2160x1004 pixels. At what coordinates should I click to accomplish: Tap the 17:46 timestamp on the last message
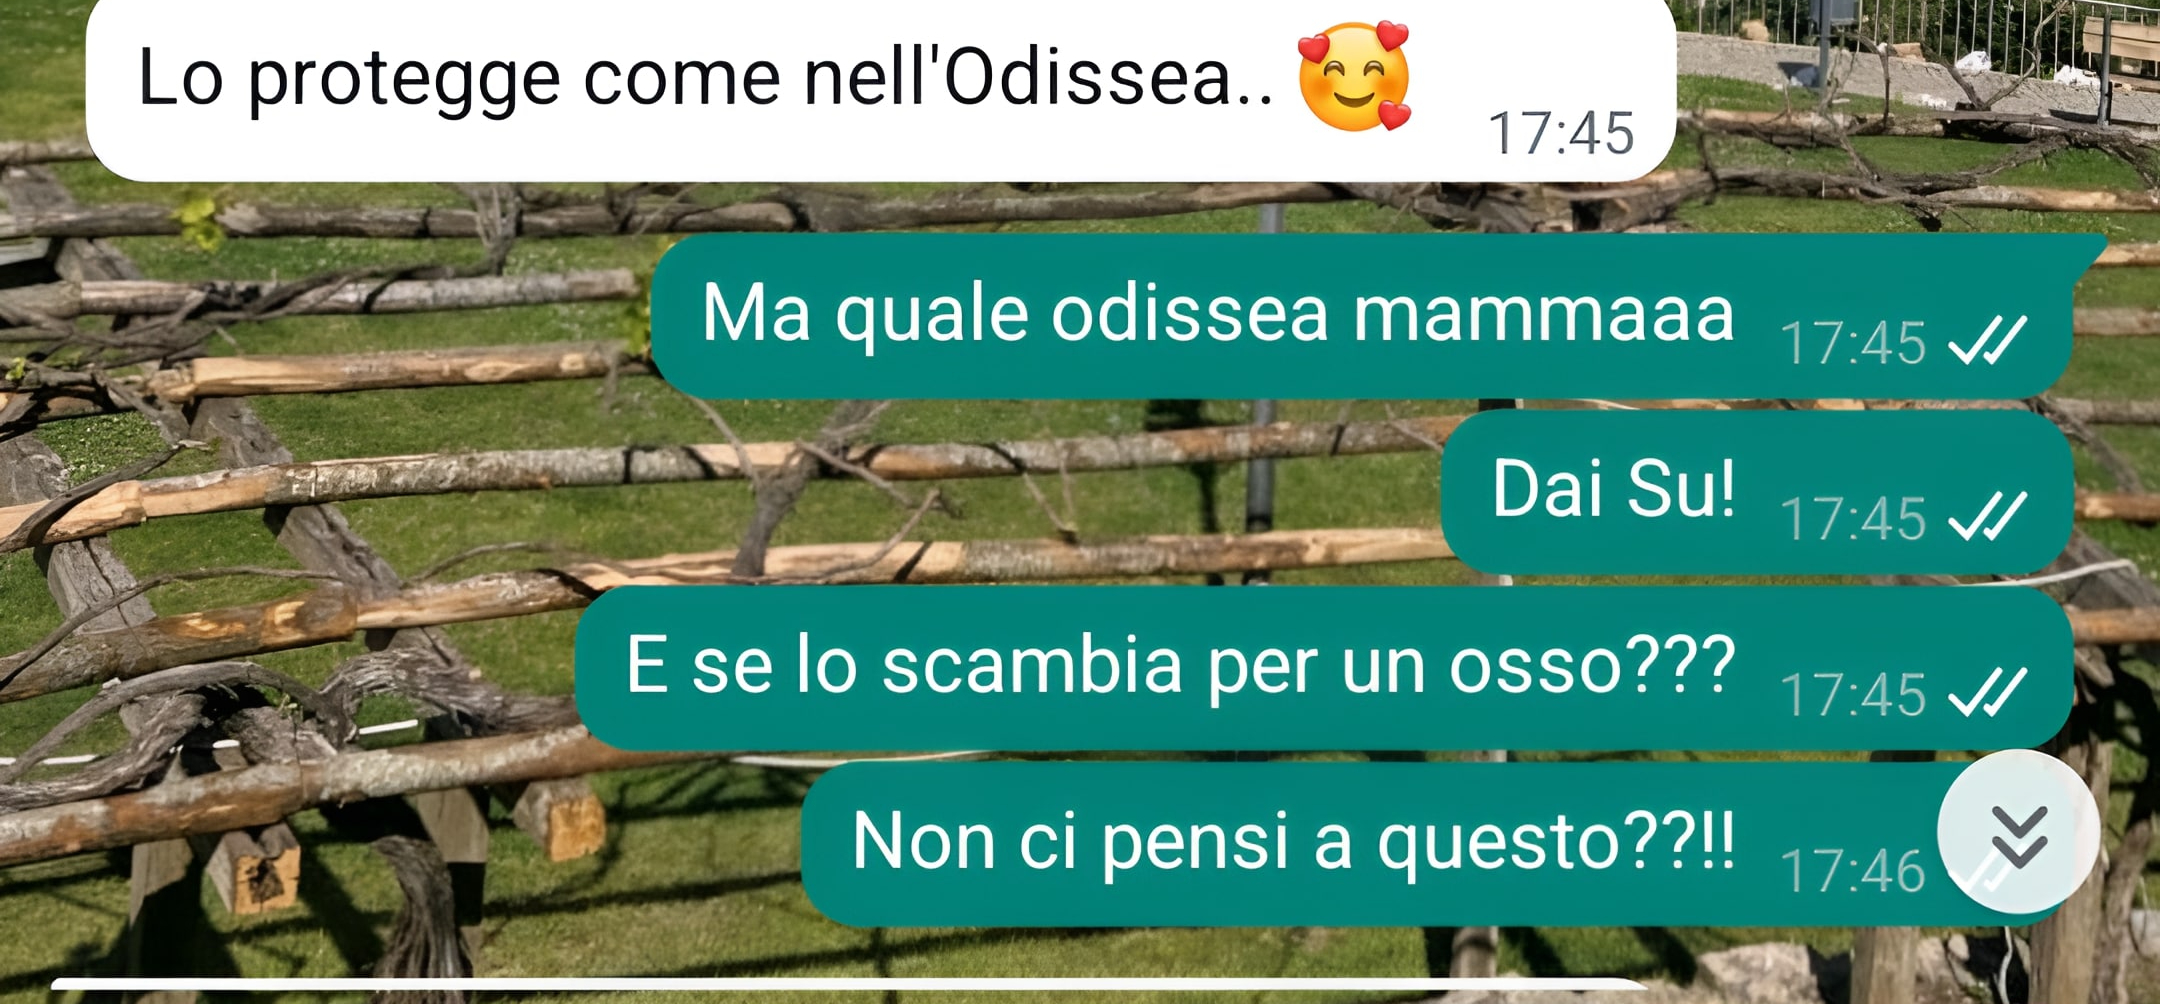pyautogui.click(x=1853, y=871)
